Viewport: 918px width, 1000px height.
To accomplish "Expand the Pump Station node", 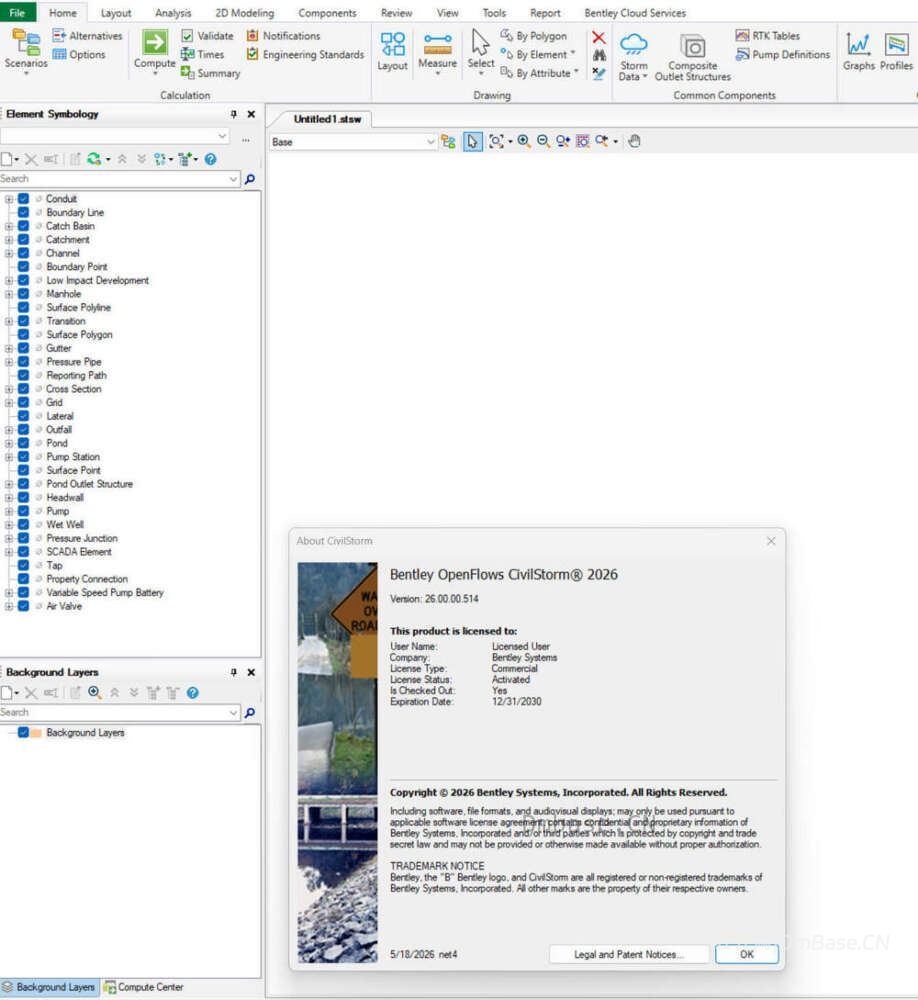I will [x=9, y=457].
